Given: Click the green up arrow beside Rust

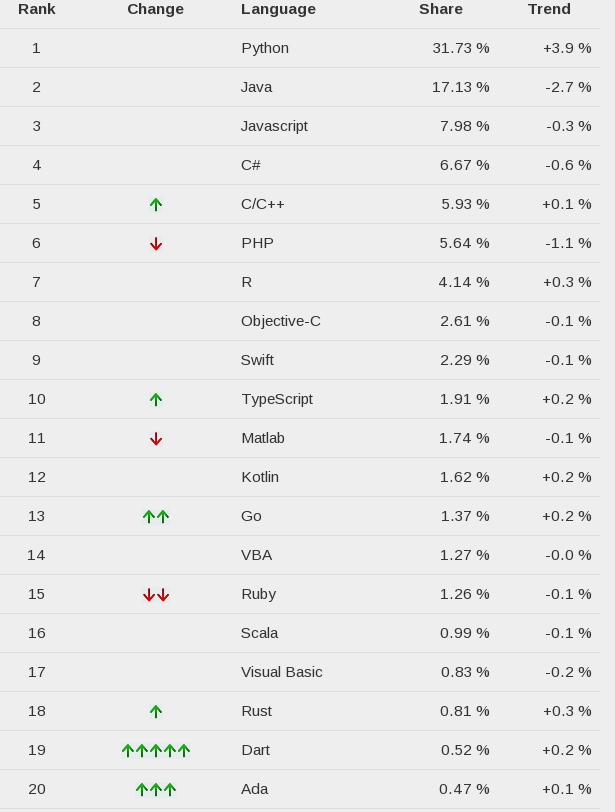Looking at the screenshot, I should click(x=156, y=711).
